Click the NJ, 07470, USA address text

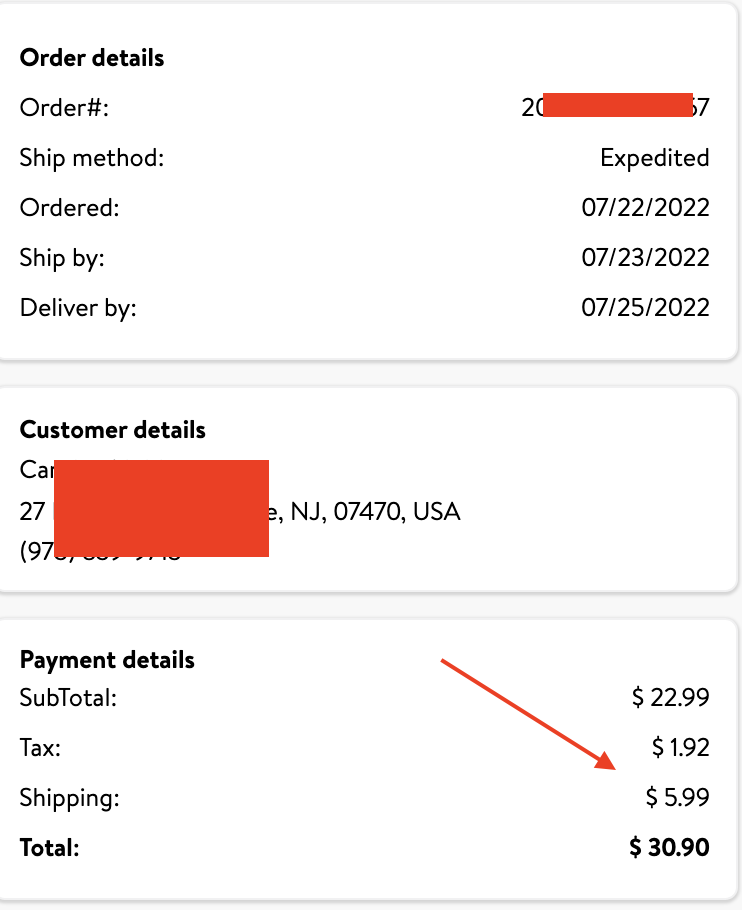click(x=375, y=512)
